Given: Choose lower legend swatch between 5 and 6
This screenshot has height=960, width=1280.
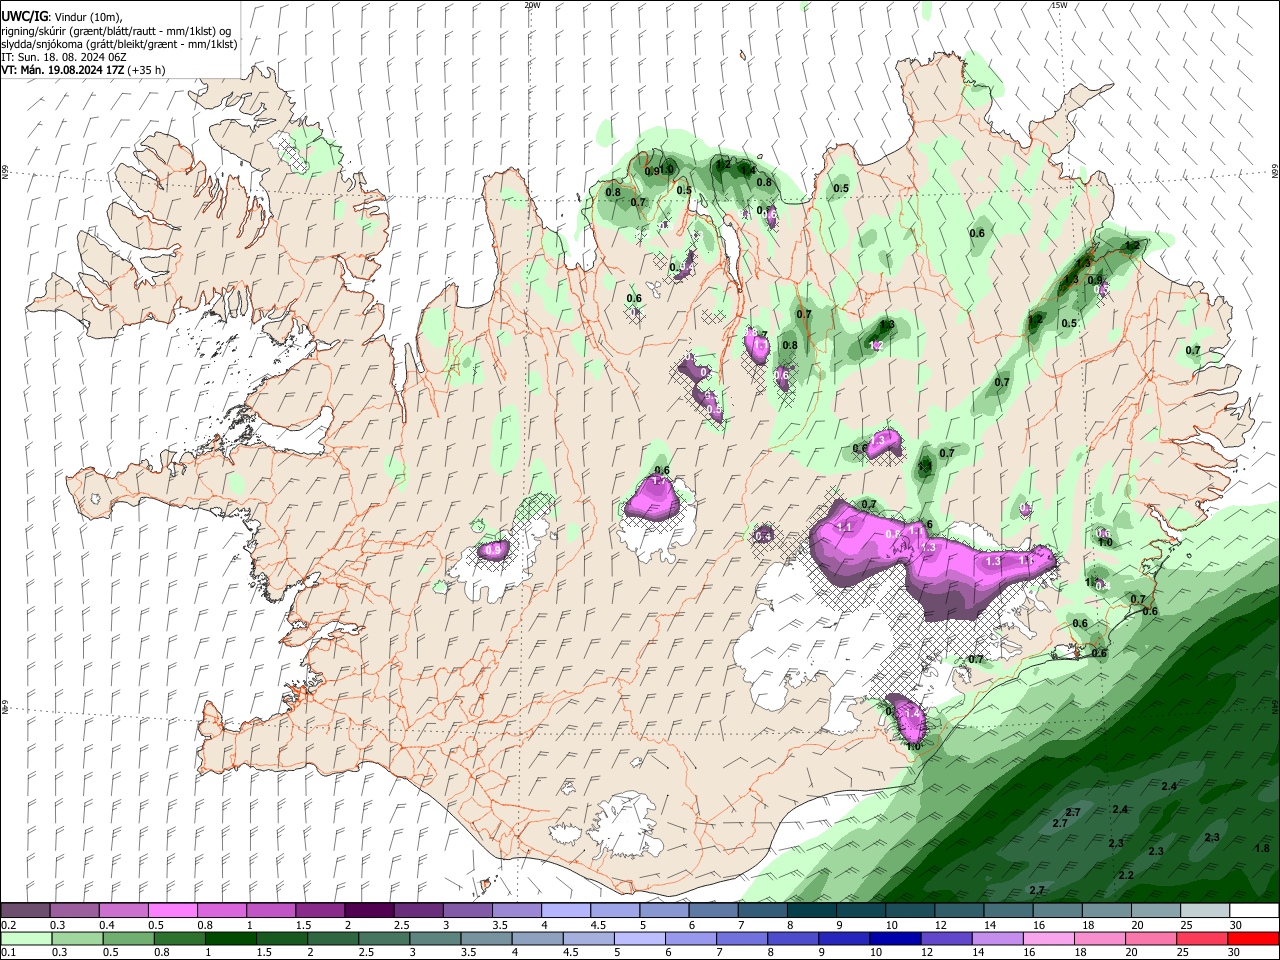Looking at the screenshot, I should coord(640,938).
